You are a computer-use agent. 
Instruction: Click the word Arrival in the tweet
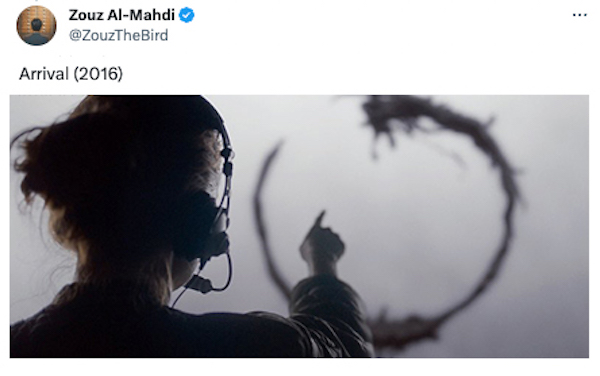(44, 74)
